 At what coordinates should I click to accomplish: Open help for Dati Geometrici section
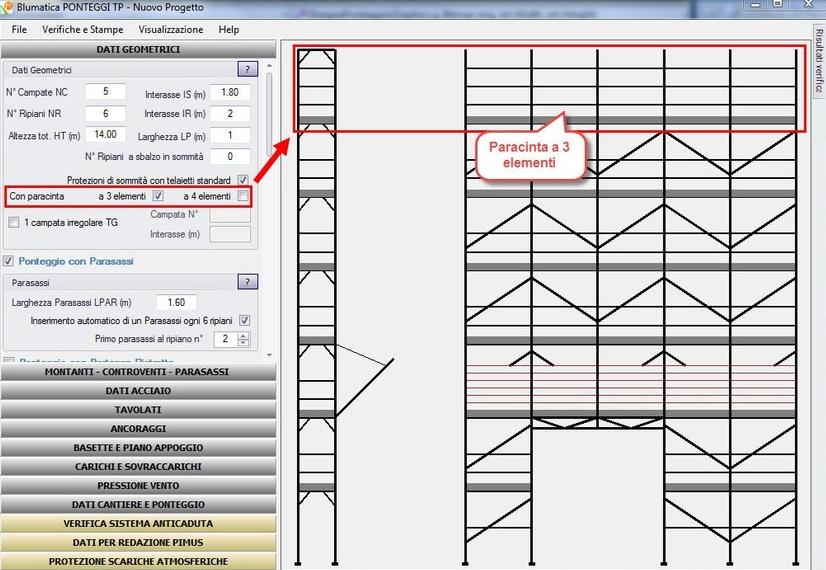coord(247,69)
